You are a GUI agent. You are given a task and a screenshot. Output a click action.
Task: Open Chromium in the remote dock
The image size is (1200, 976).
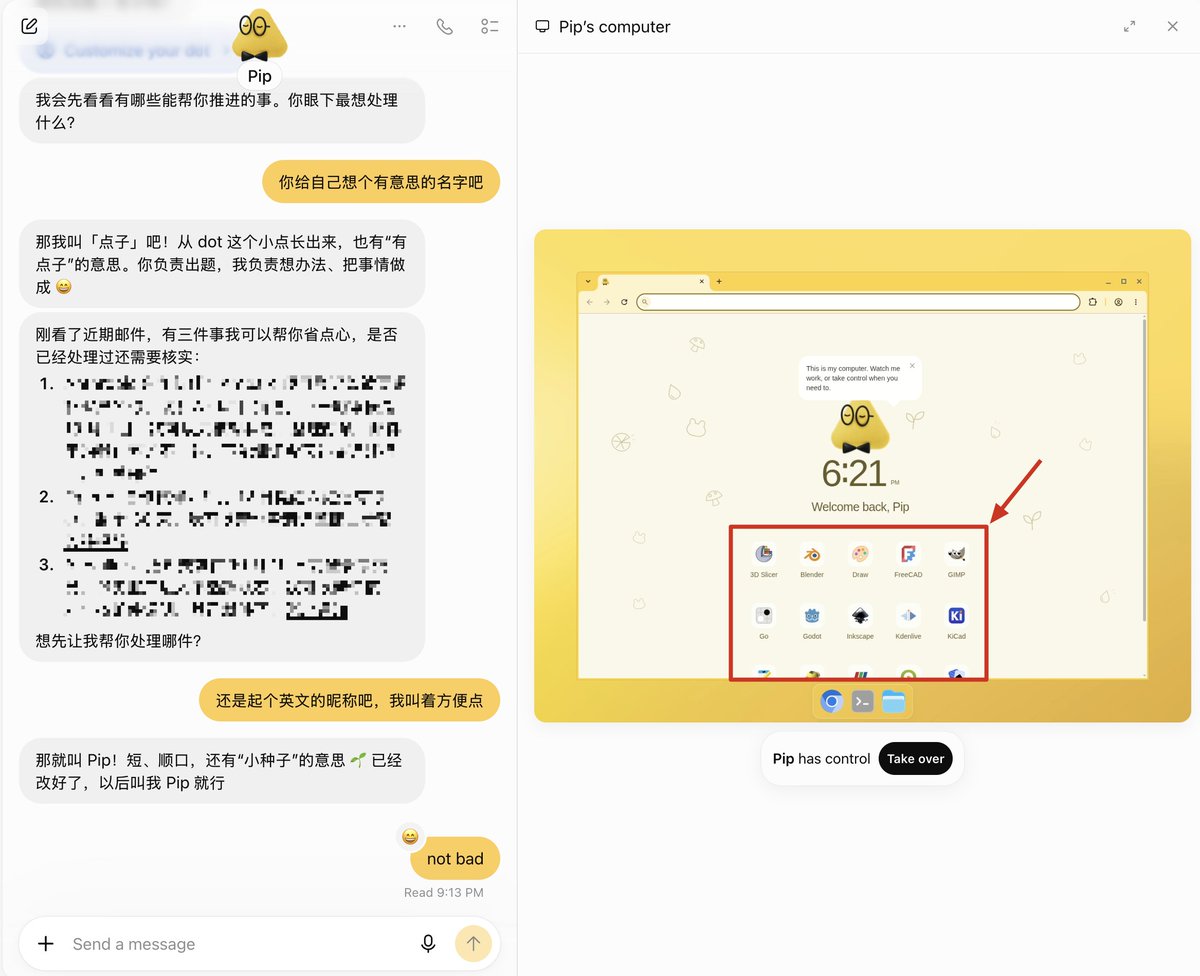point(831,702)
